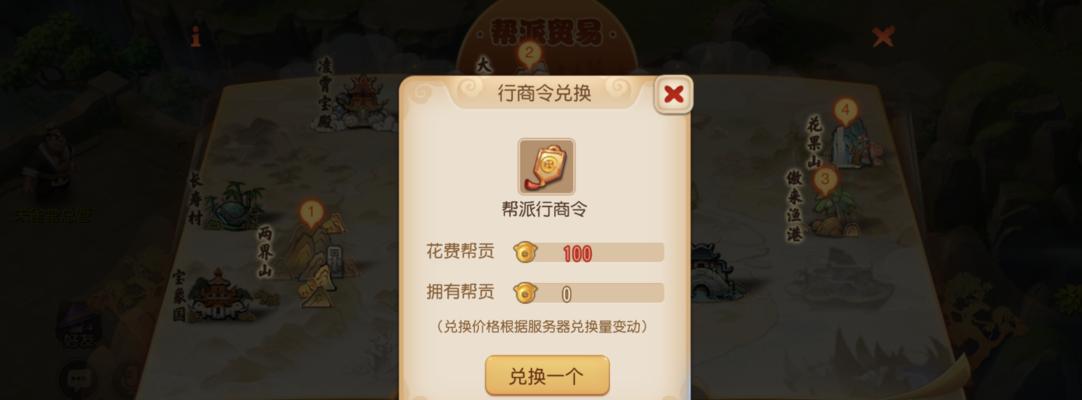
Task: Select map marker number 2 at top
Action: 529,54
